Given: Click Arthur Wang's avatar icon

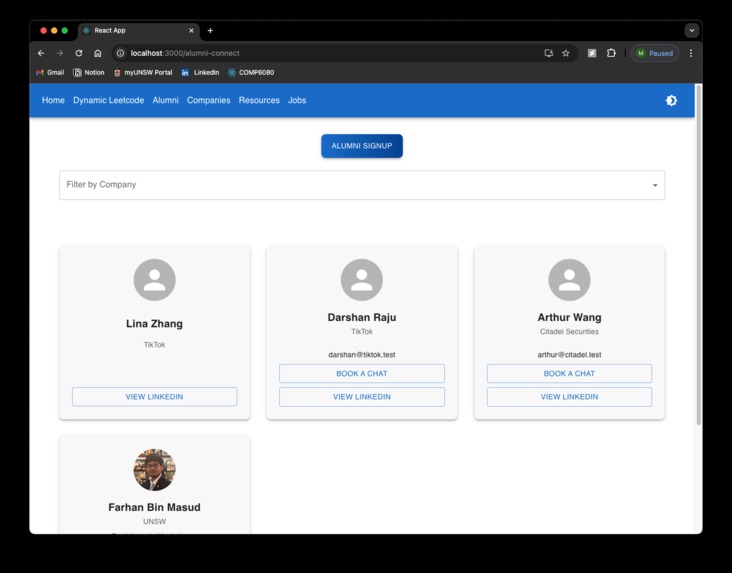Looking at the screenshot, I should 569,280.
